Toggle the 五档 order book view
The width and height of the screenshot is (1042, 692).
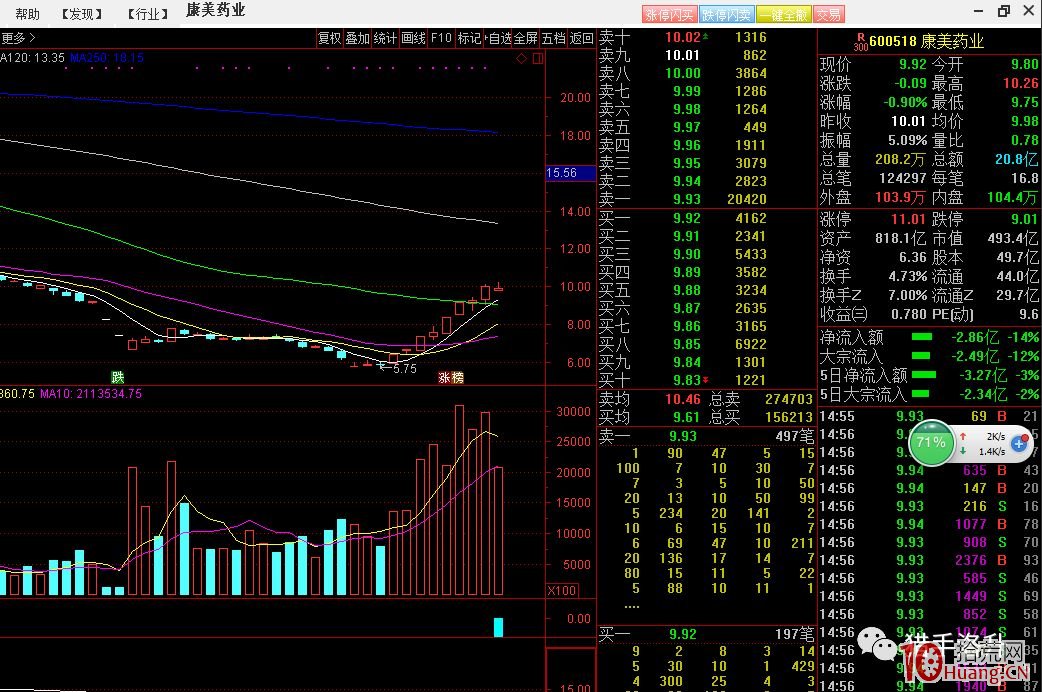[x=554, y=38]
